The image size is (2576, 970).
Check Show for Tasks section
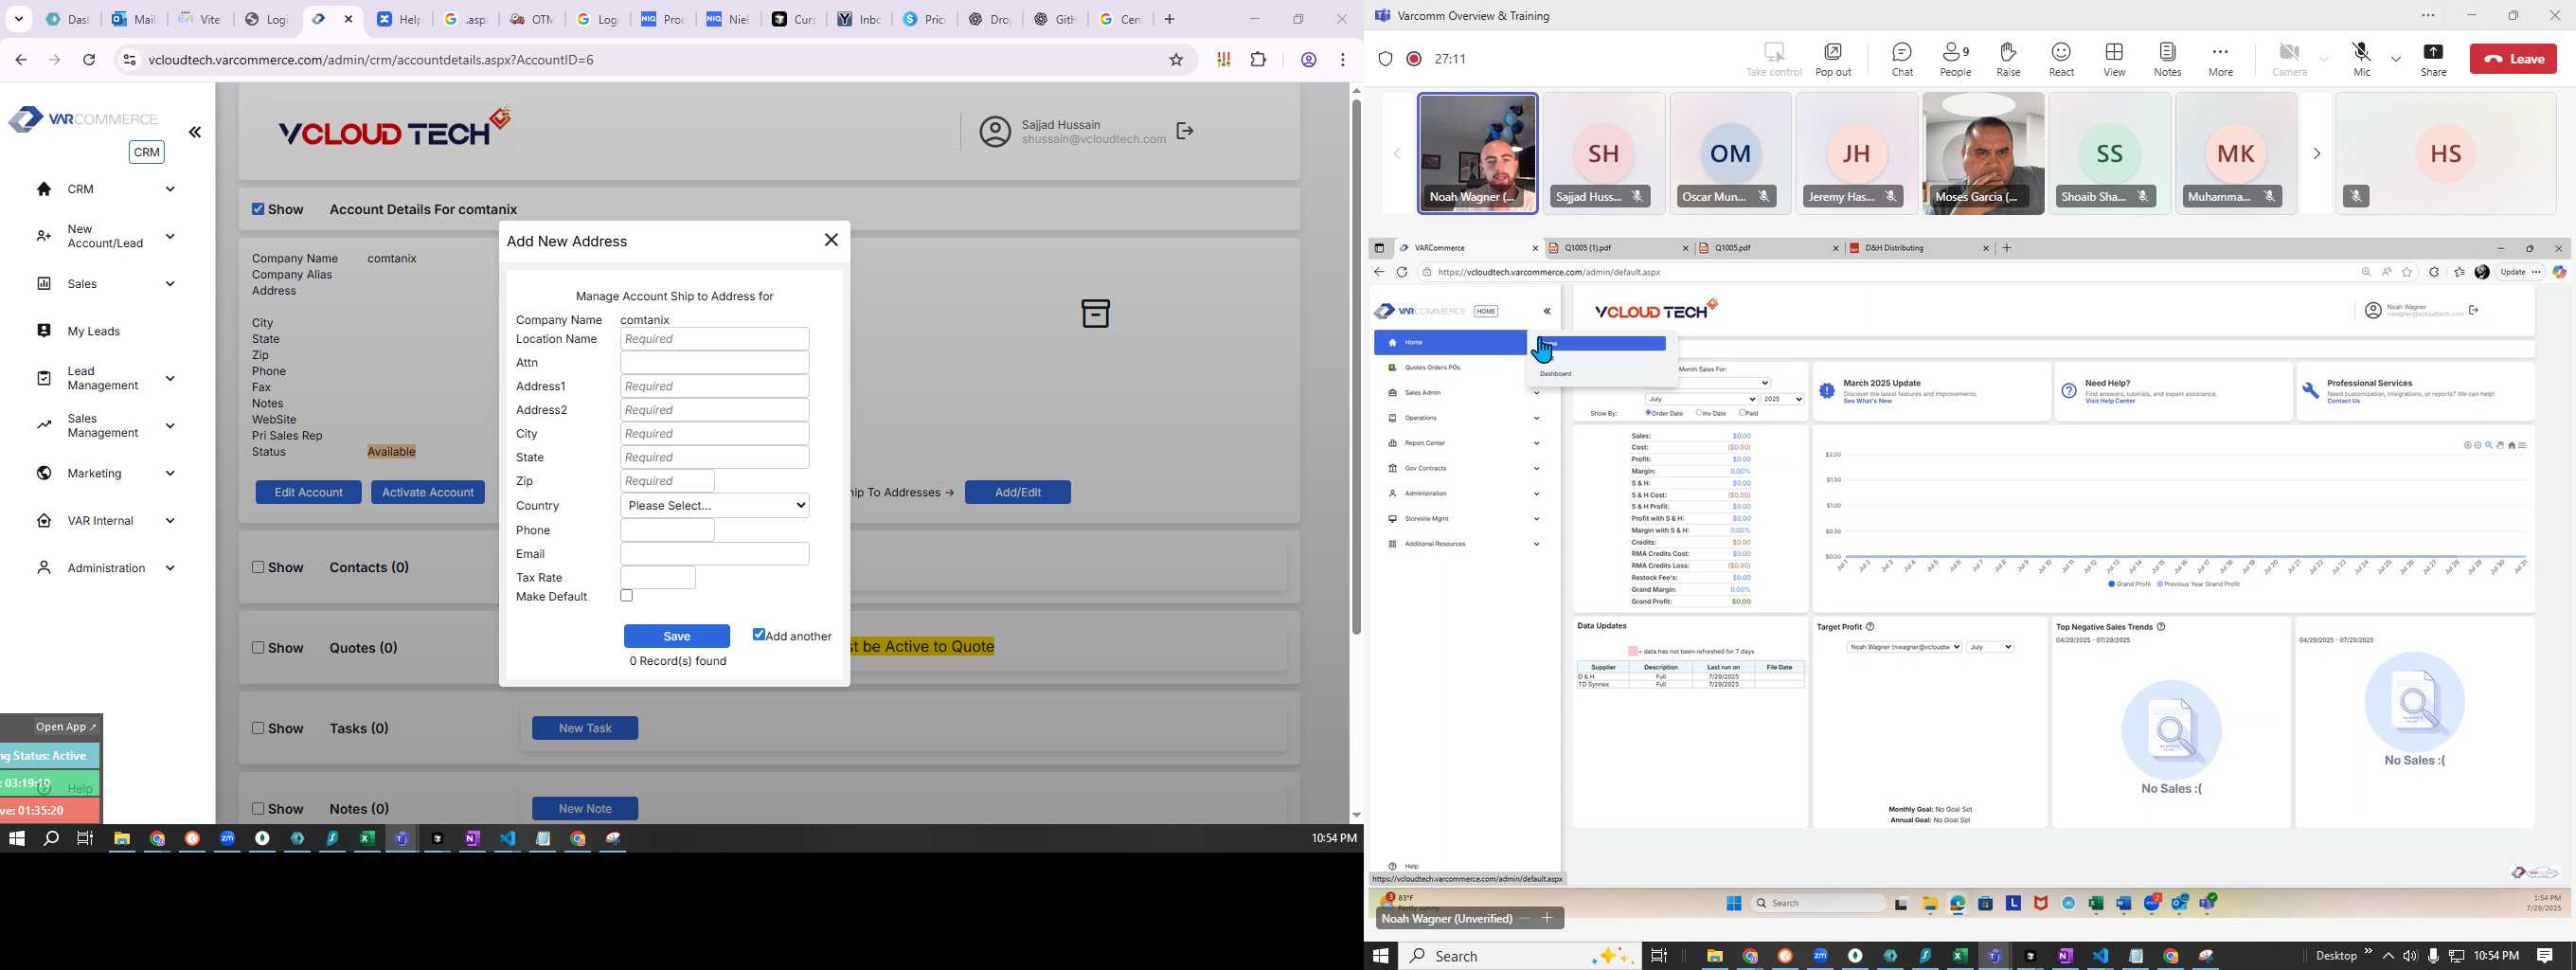pyautogui.click(x=258, y=728)
